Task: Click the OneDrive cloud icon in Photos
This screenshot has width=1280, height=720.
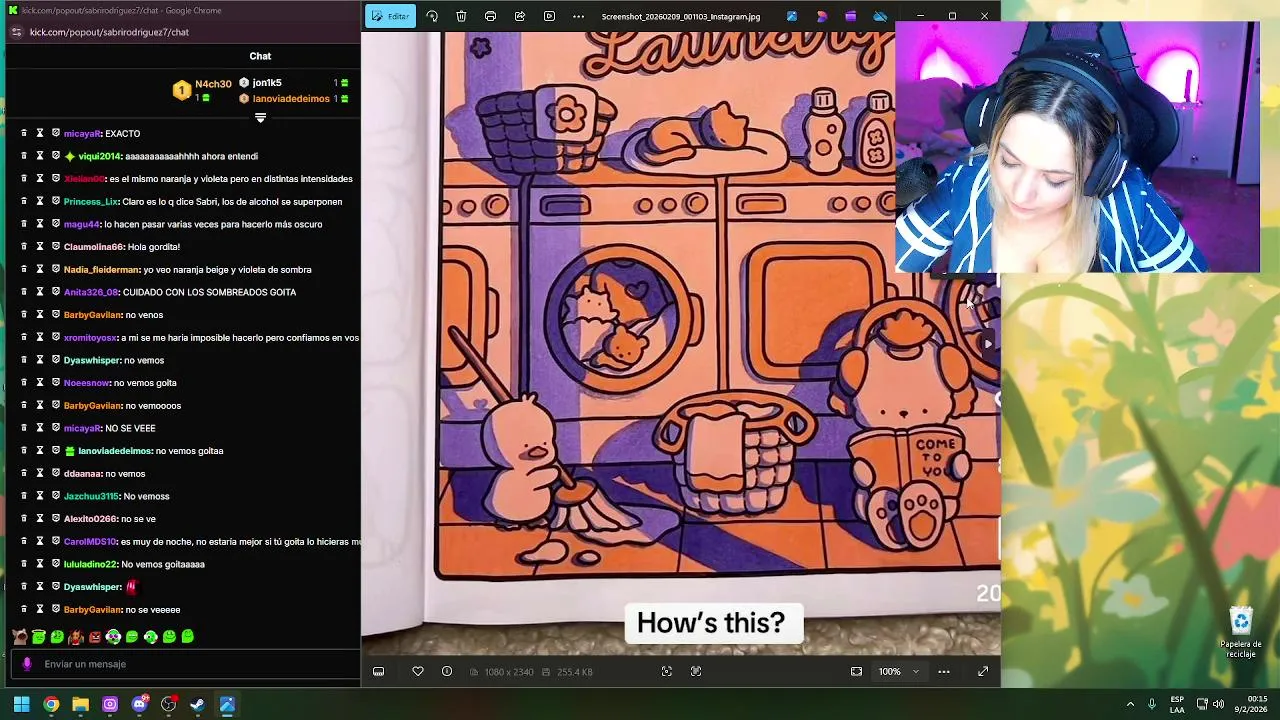Action: click(x=880, y=16)
